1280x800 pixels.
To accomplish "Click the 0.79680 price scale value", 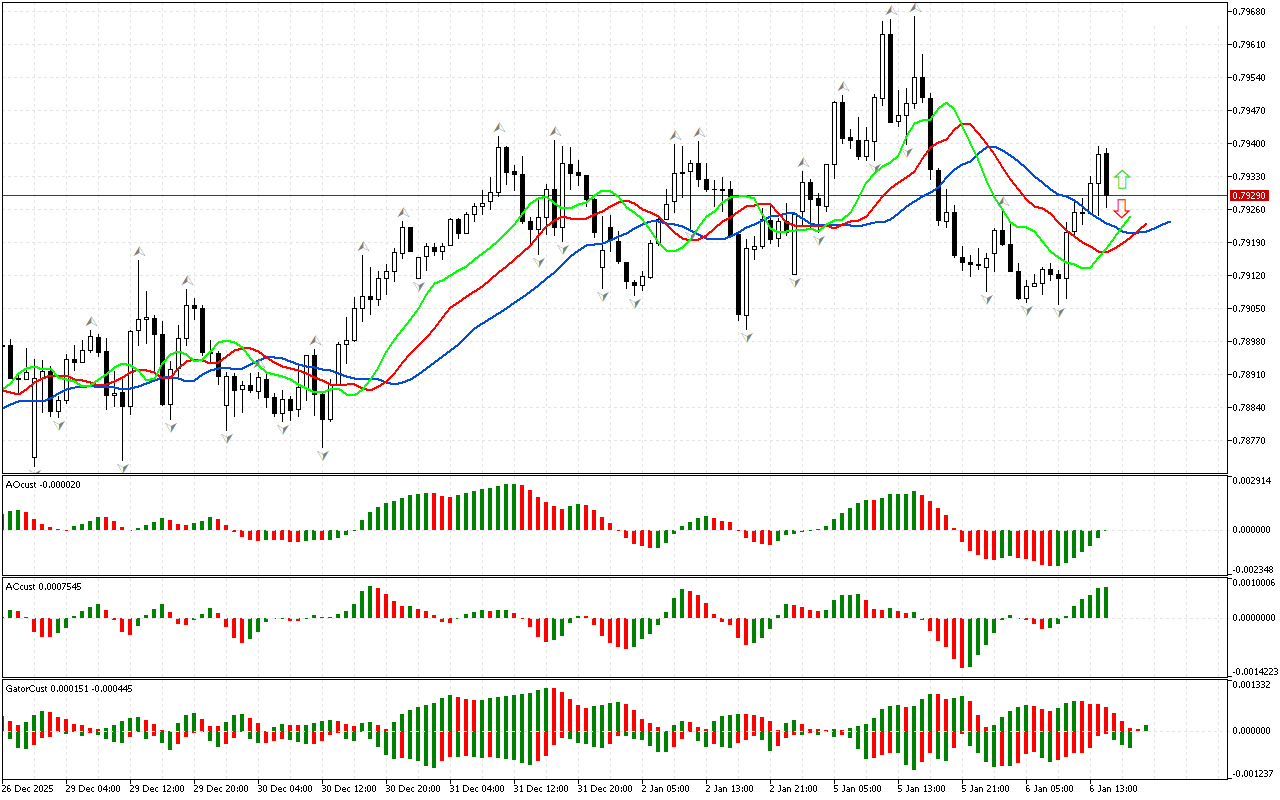I will [x=1255, y=12].
